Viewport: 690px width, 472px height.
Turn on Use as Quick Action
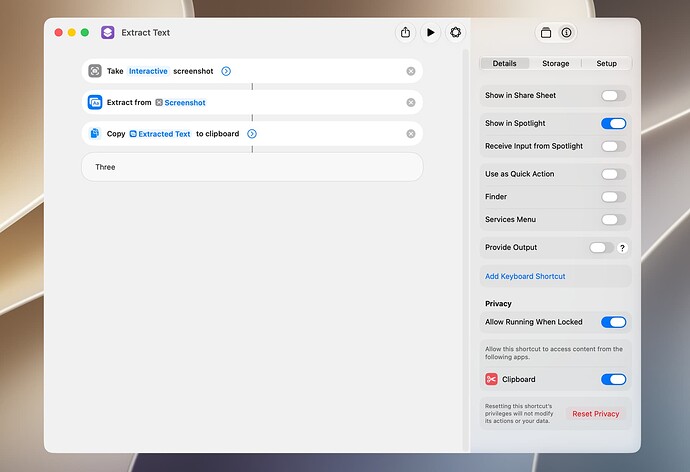[x=613, y=174]
